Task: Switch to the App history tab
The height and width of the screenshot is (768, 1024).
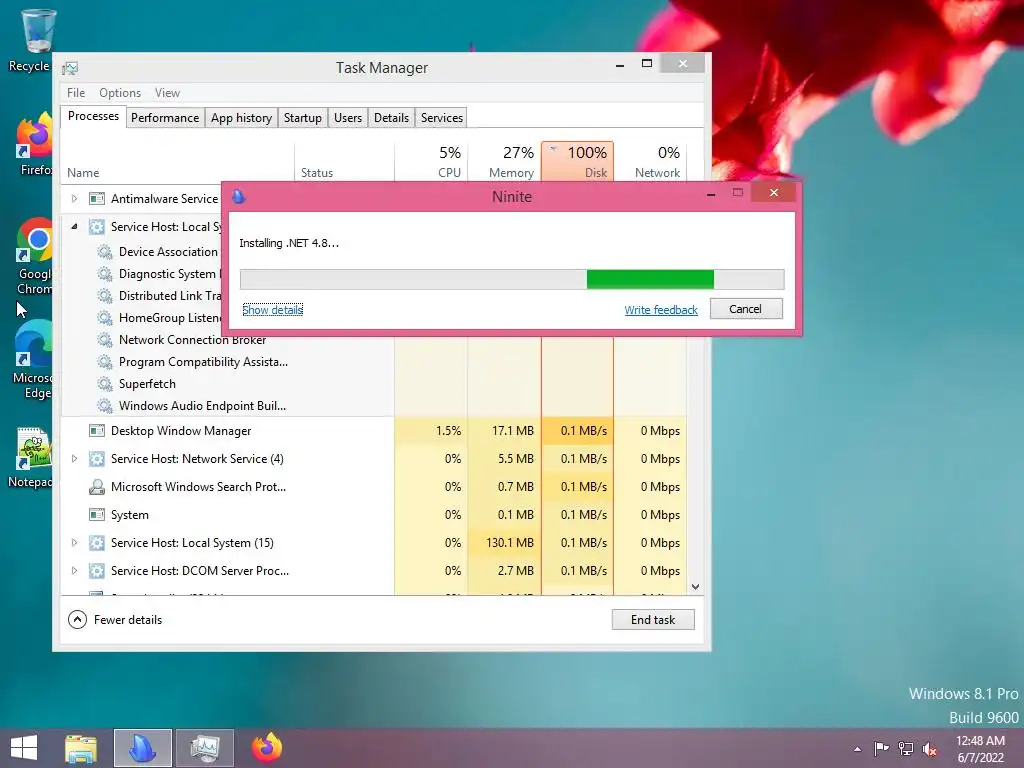Action: (x=241, y=118)
